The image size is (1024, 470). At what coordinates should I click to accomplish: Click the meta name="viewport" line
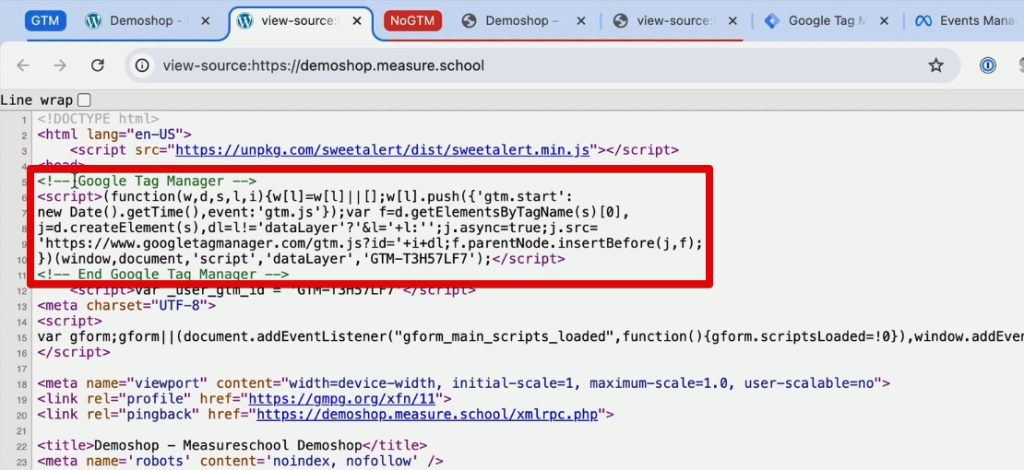[x=464, y=383]
